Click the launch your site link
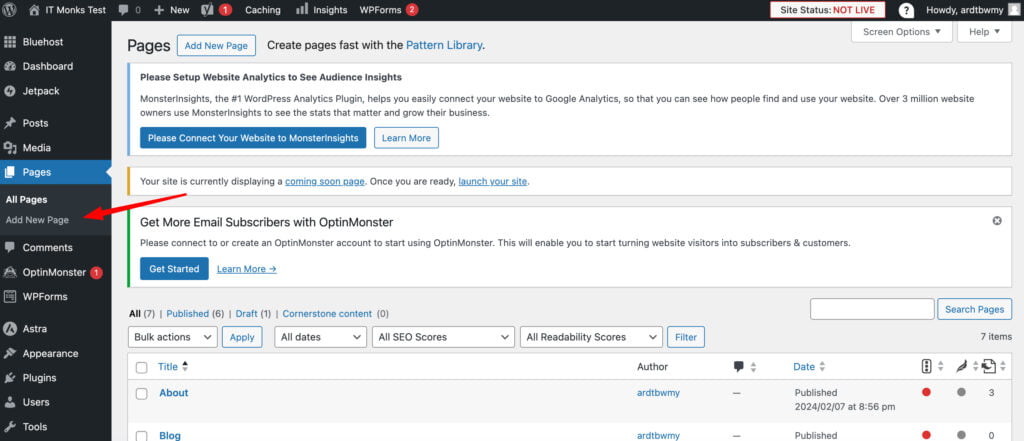The width and height of the screenshot is (1024, 441). click(x=492, y=182)
